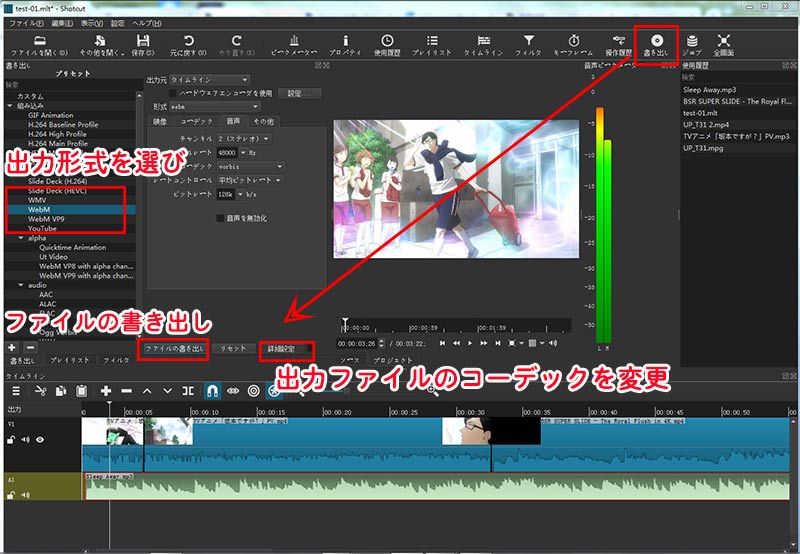Show the Playlist (プレイリスト) toolbar icon

[432, 41]
